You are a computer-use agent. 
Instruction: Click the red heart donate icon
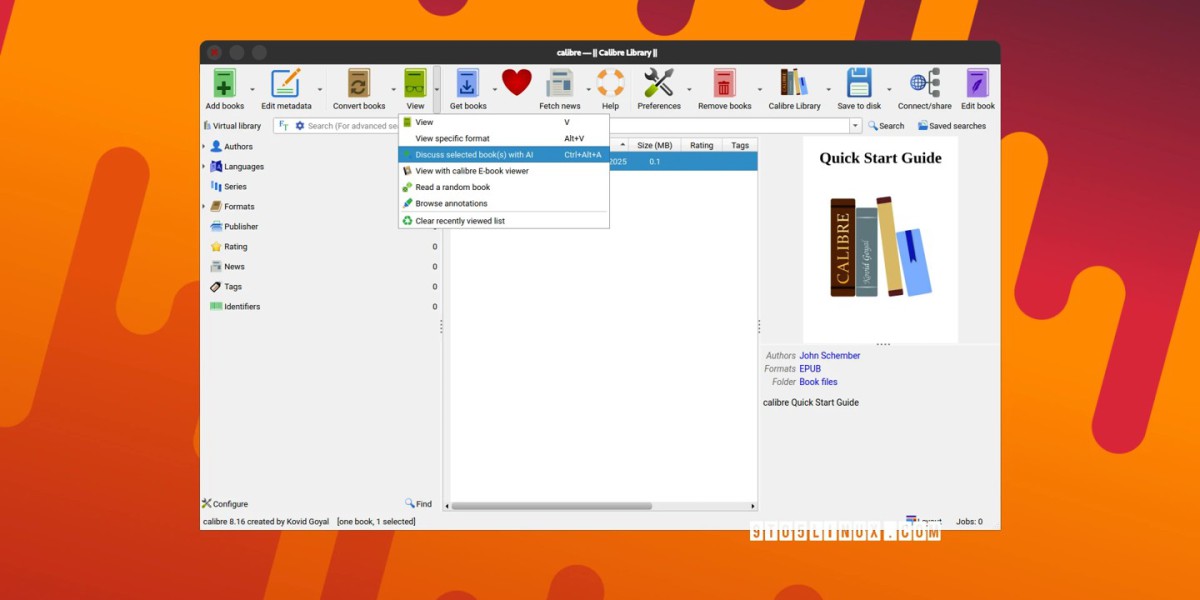pos(516,83)
